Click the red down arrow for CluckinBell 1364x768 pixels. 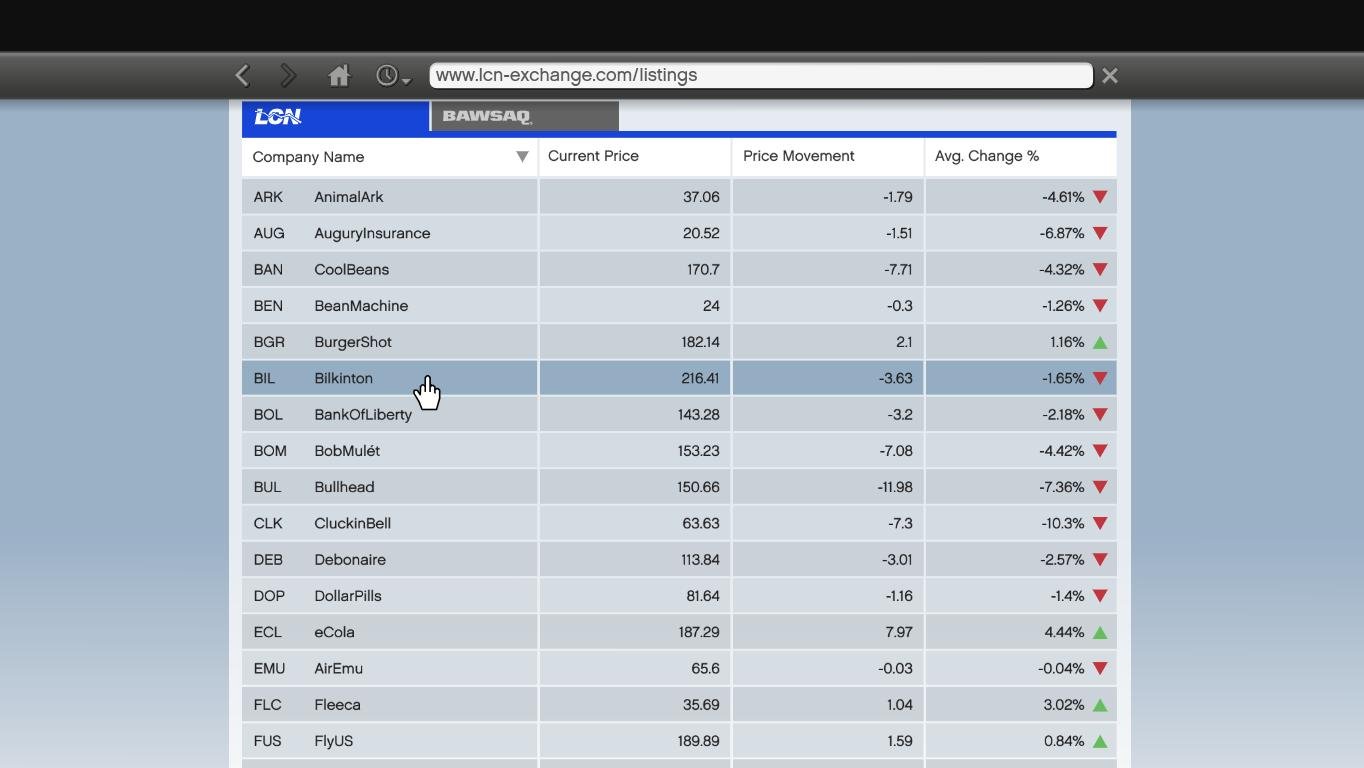(x=1100, y=523)
